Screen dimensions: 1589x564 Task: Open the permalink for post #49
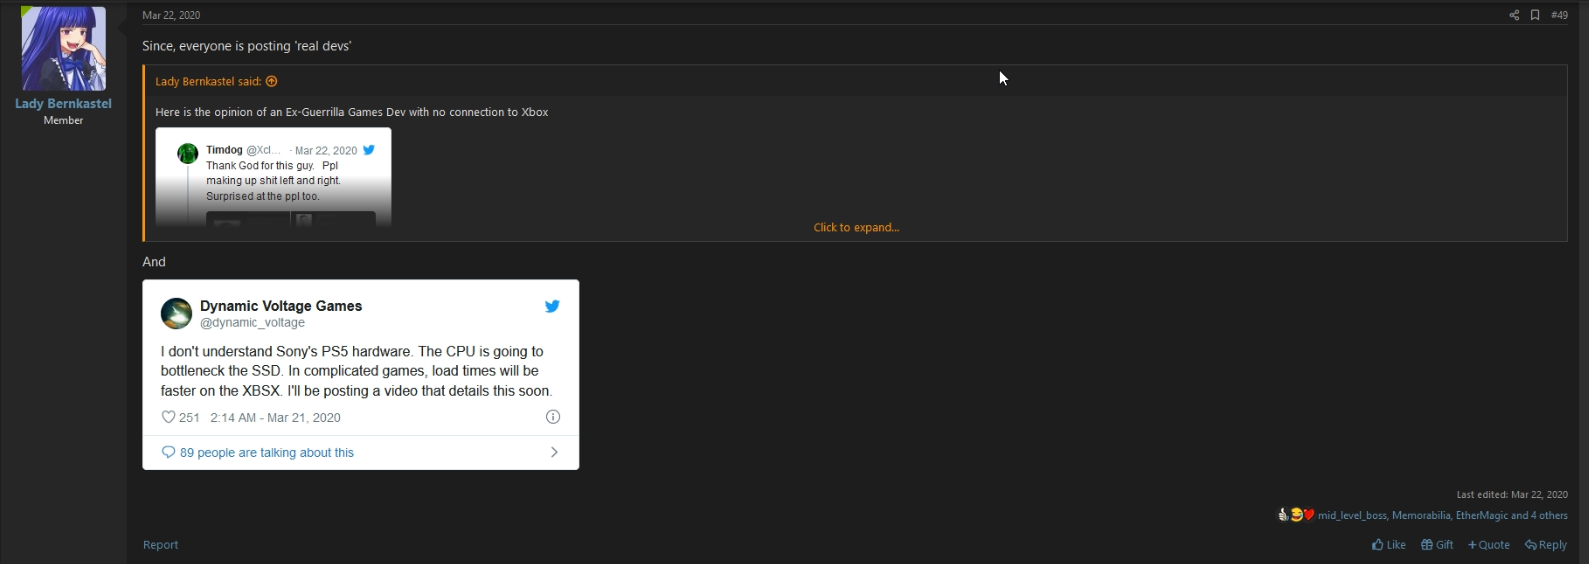[1559, 15]
